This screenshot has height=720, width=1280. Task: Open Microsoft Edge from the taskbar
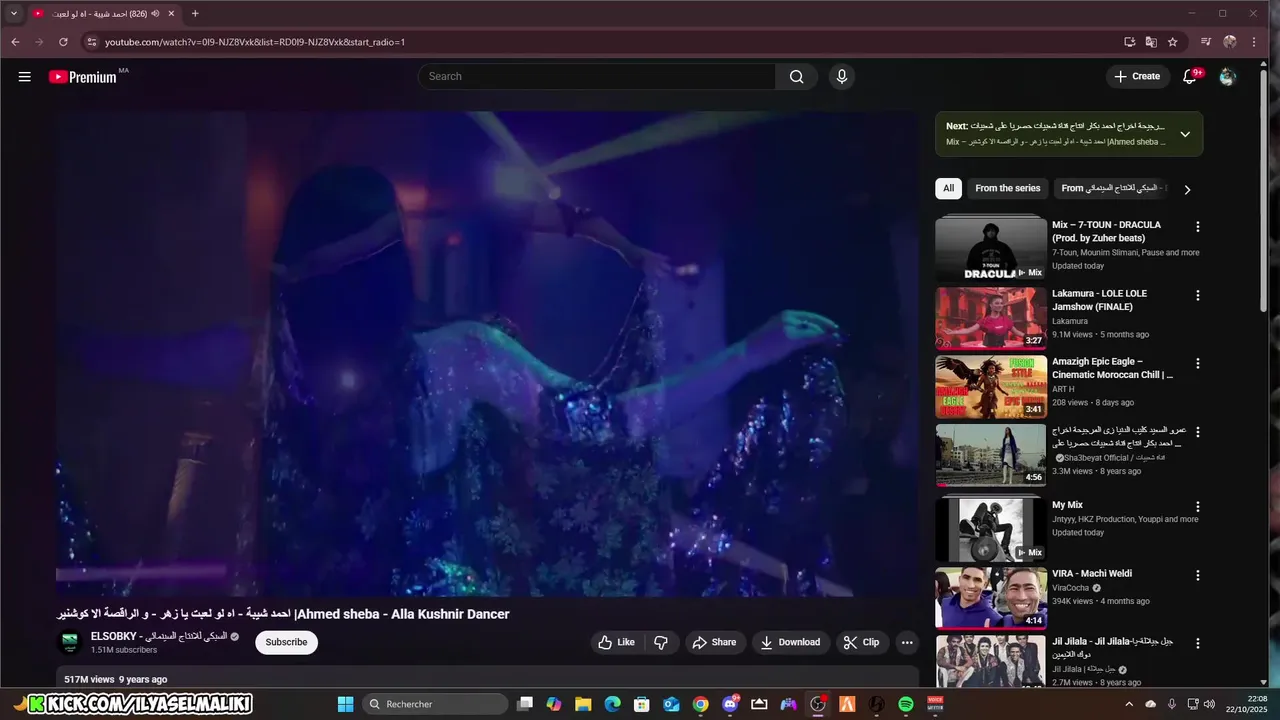pyautogui.click(x=612, y=704)
